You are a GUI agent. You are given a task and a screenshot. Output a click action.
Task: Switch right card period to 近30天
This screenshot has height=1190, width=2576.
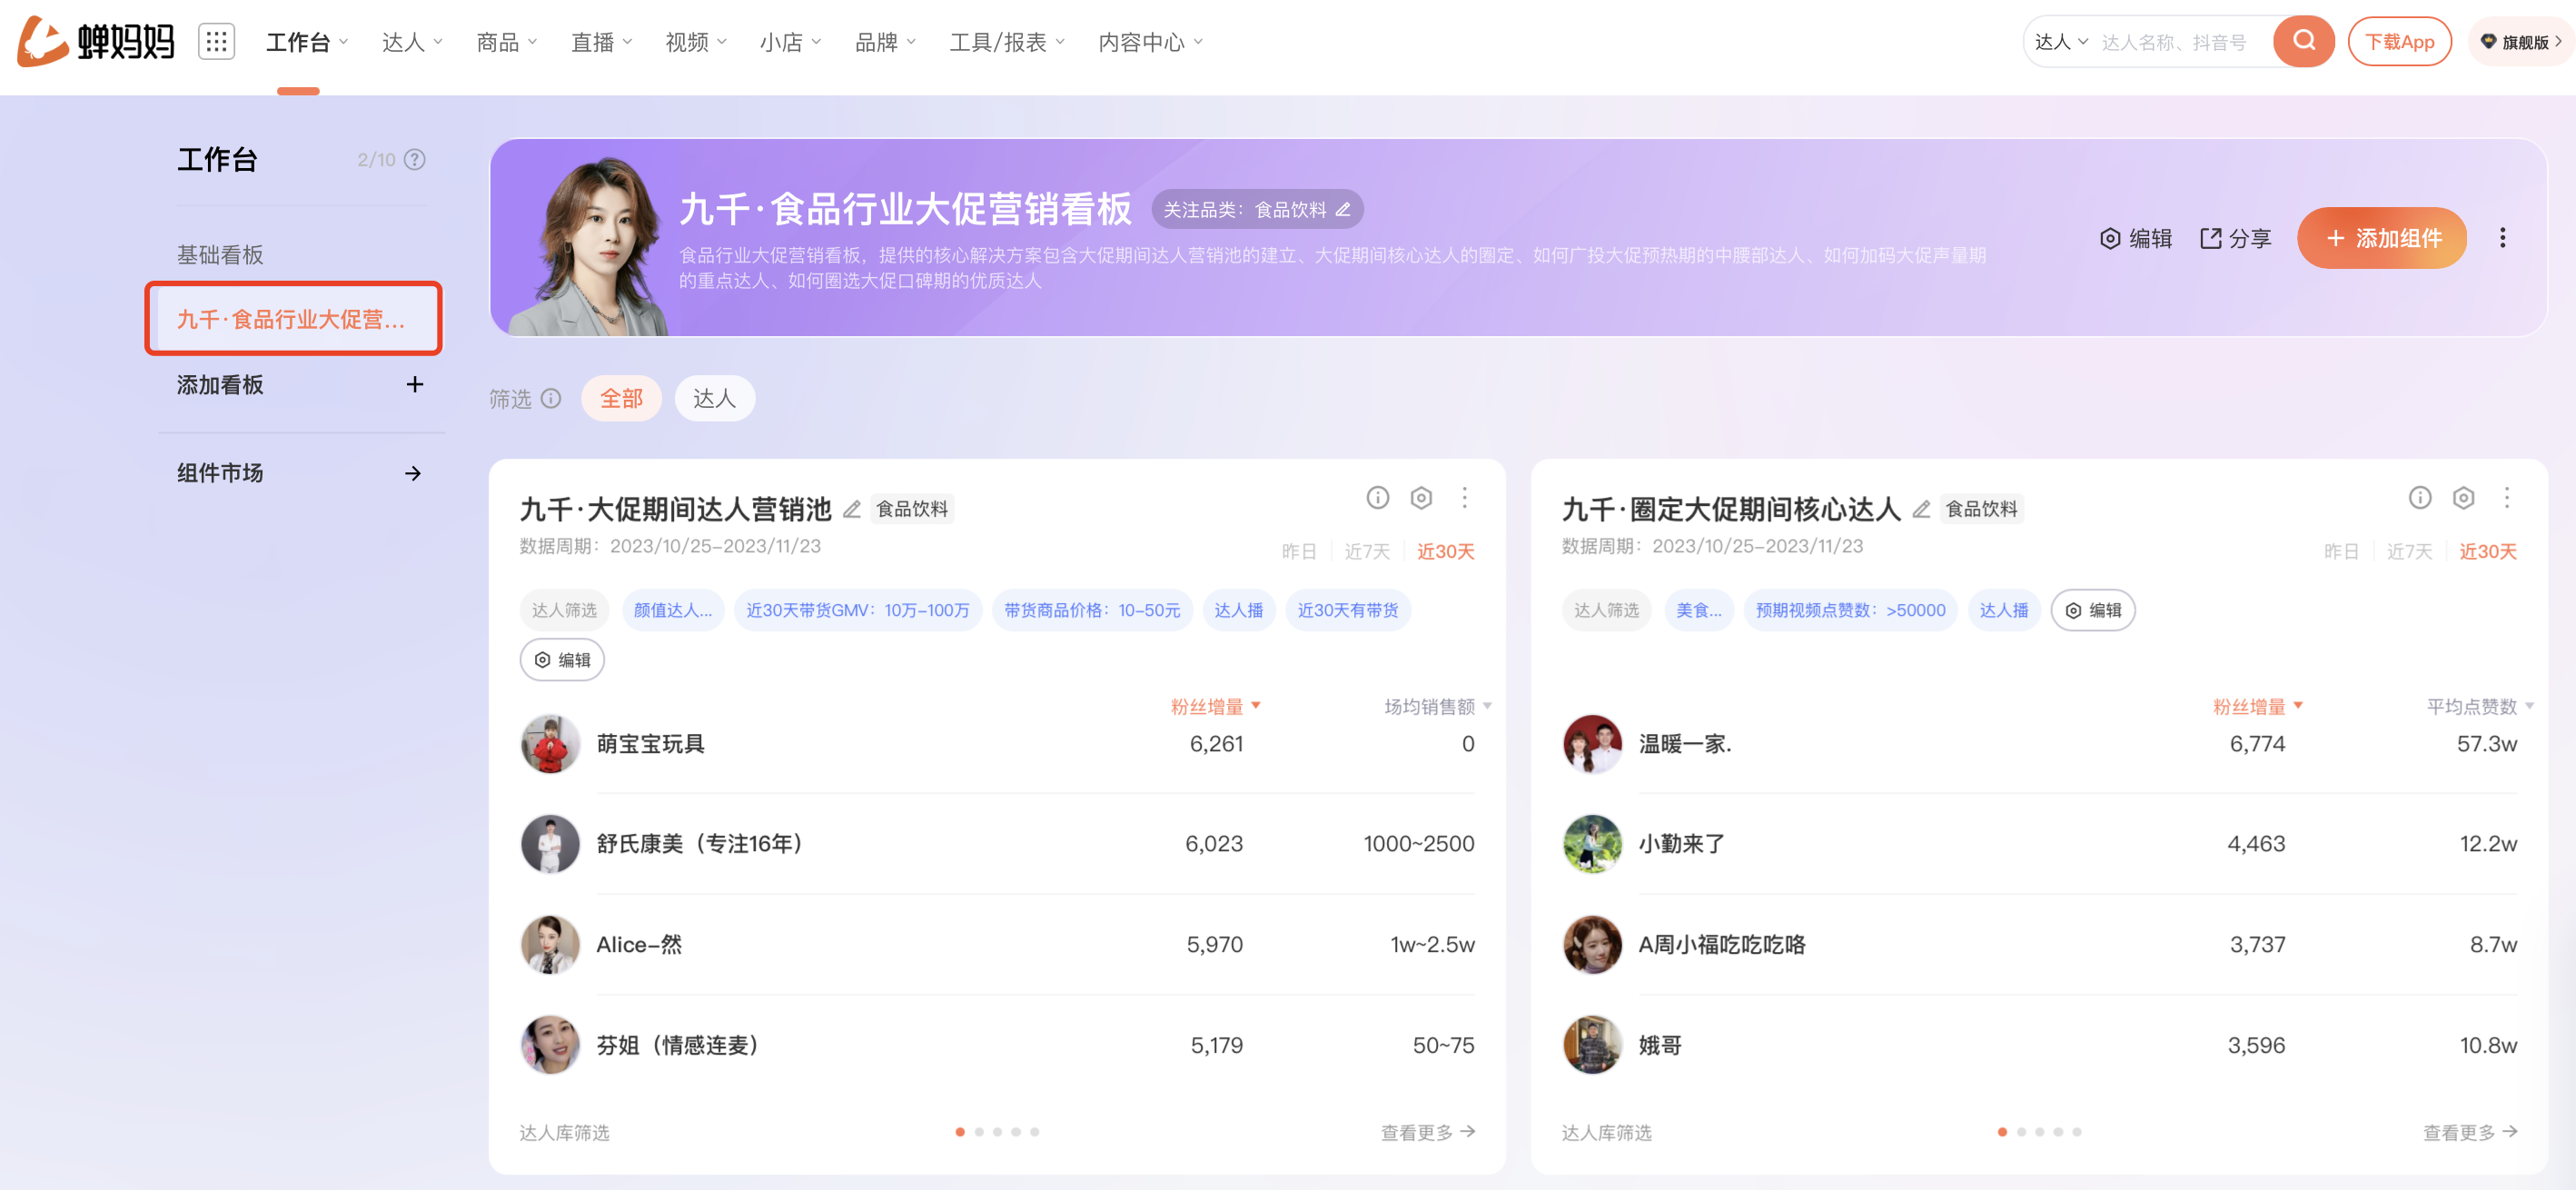(2488, 552)
